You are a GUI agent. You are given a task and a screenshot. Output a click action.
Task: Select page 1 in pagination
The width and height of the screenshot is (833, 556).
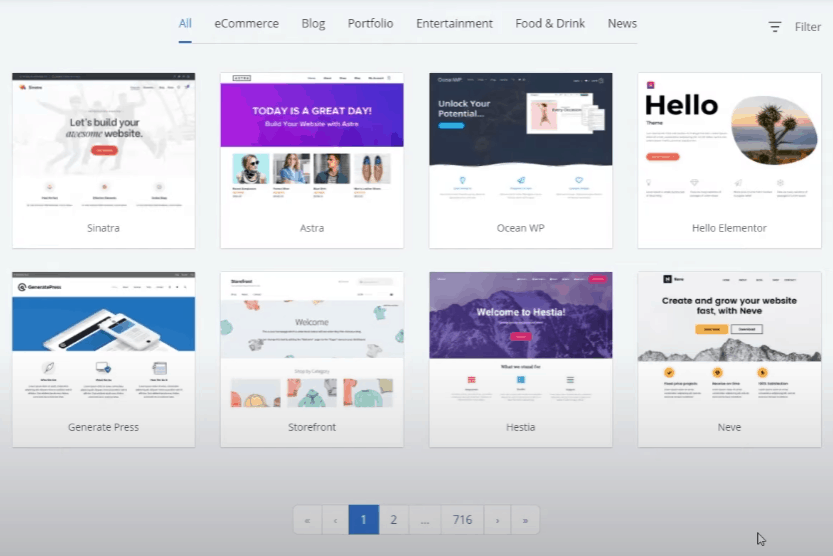tap(363, 520)
